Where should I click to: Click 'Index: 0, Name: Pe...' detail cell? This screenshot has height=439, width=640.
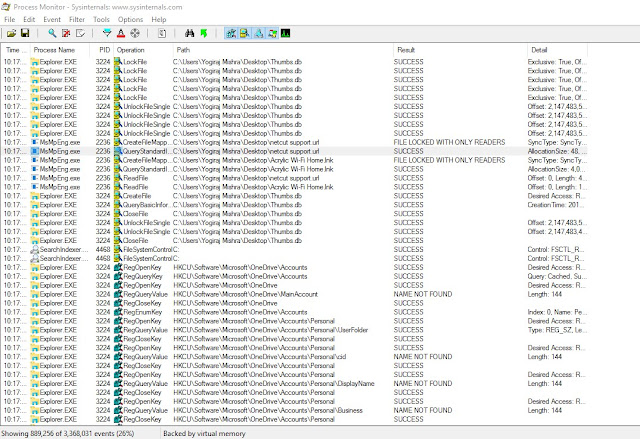(x=557, y=312)
